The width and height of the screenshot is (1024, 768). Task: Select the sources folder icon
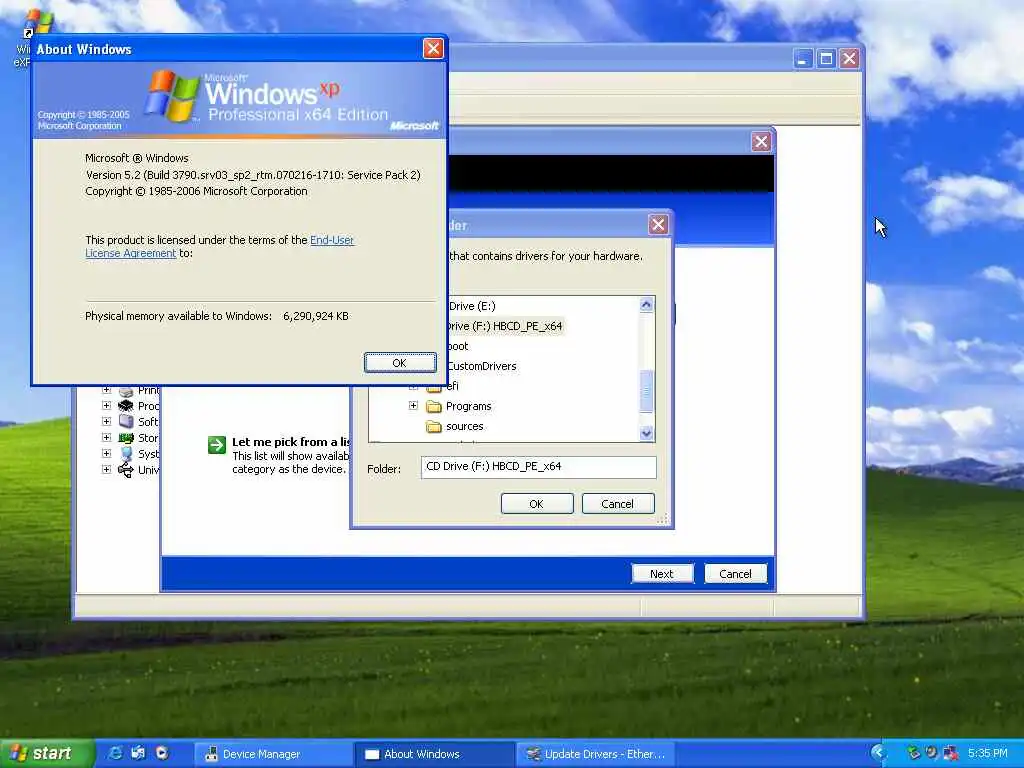tap(434, 426)
